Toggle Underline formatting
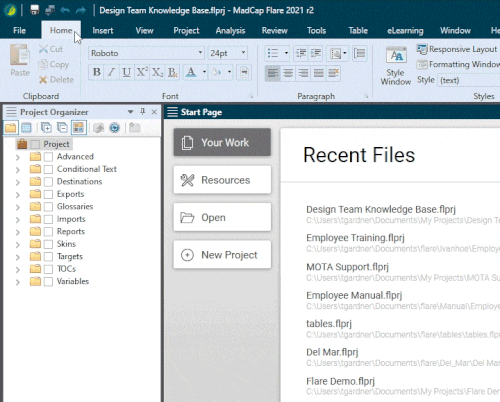The image size is (500, 402). point(126,72)
